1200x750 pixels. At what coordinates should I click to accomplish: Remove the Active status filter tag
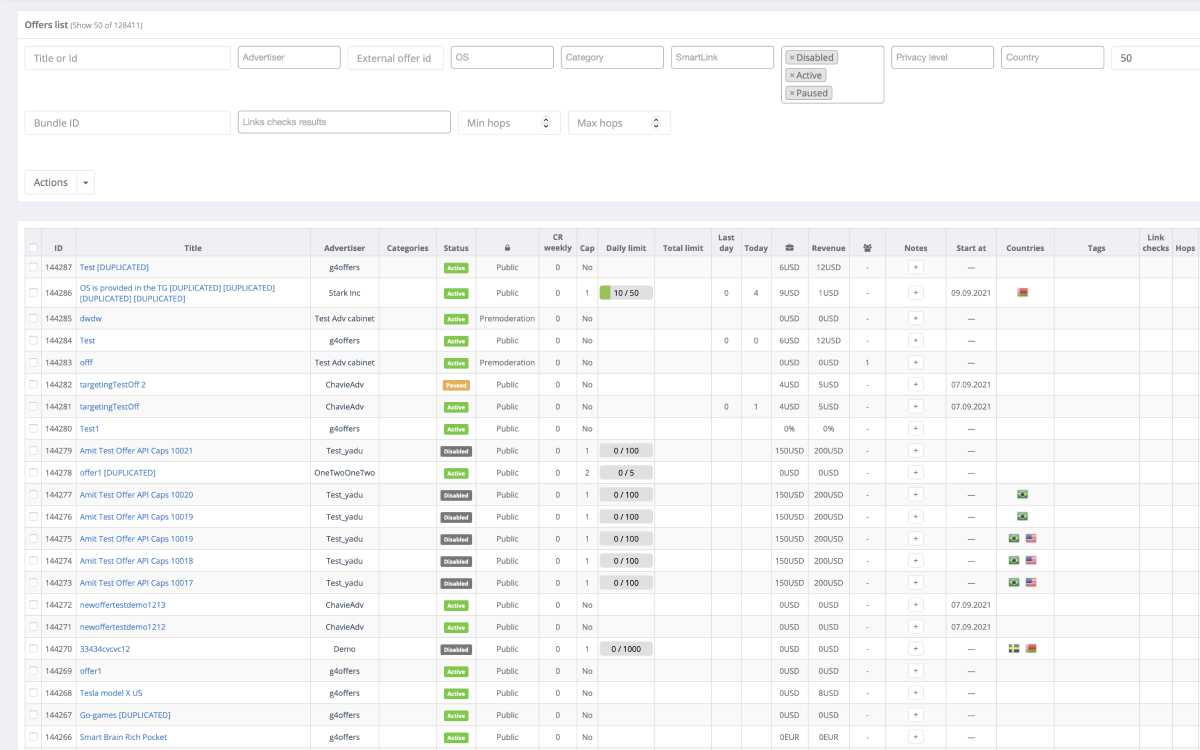(792, 76)
